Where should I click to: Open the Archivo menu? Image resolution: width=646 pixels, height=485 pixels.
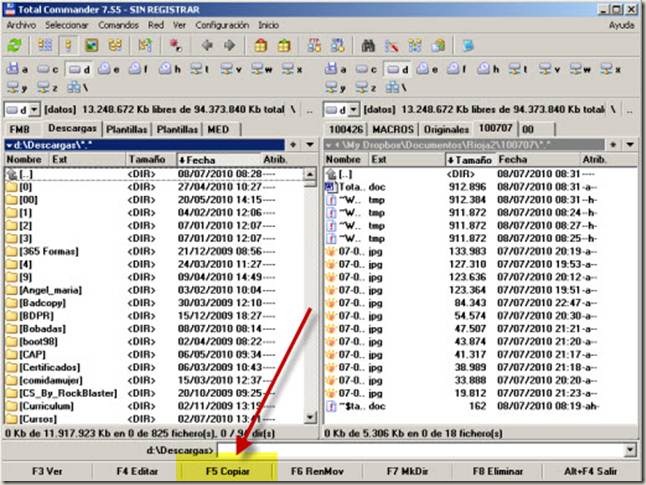point(21,25)
